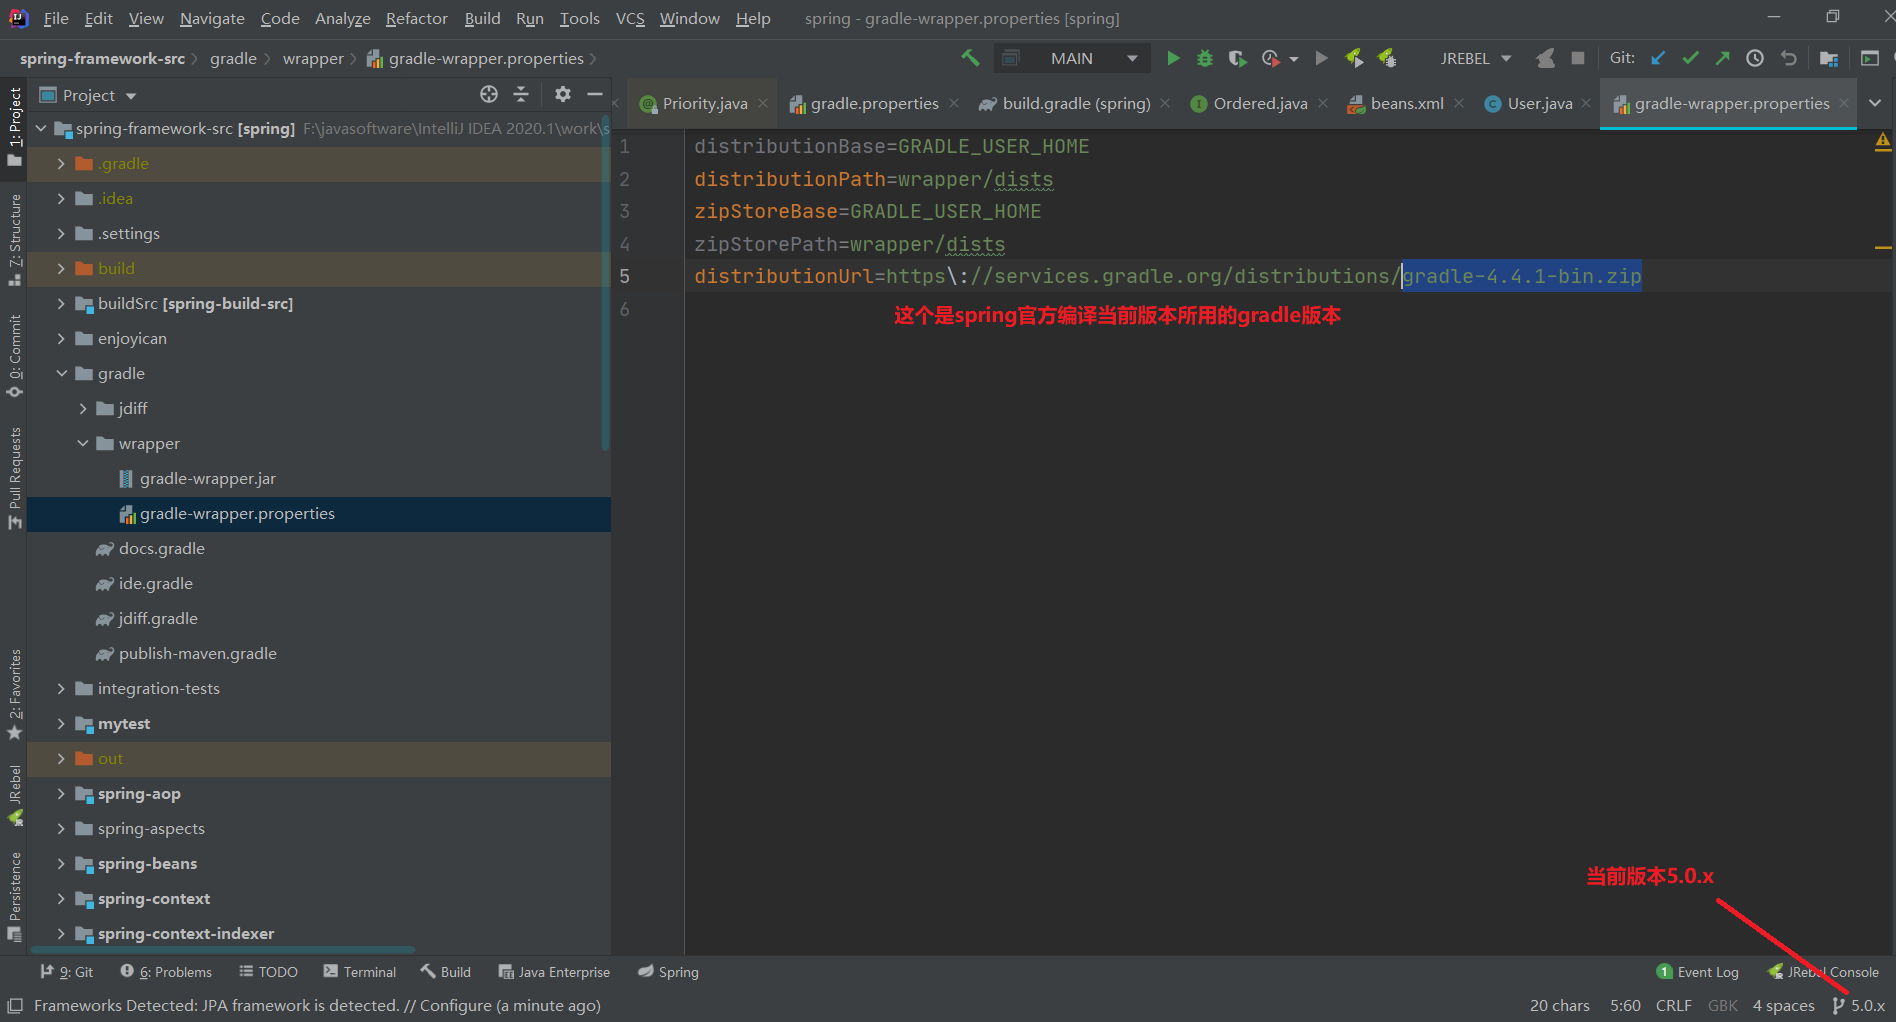Open the Terminal tool window

pyautogui.click(x=360, y=971)
